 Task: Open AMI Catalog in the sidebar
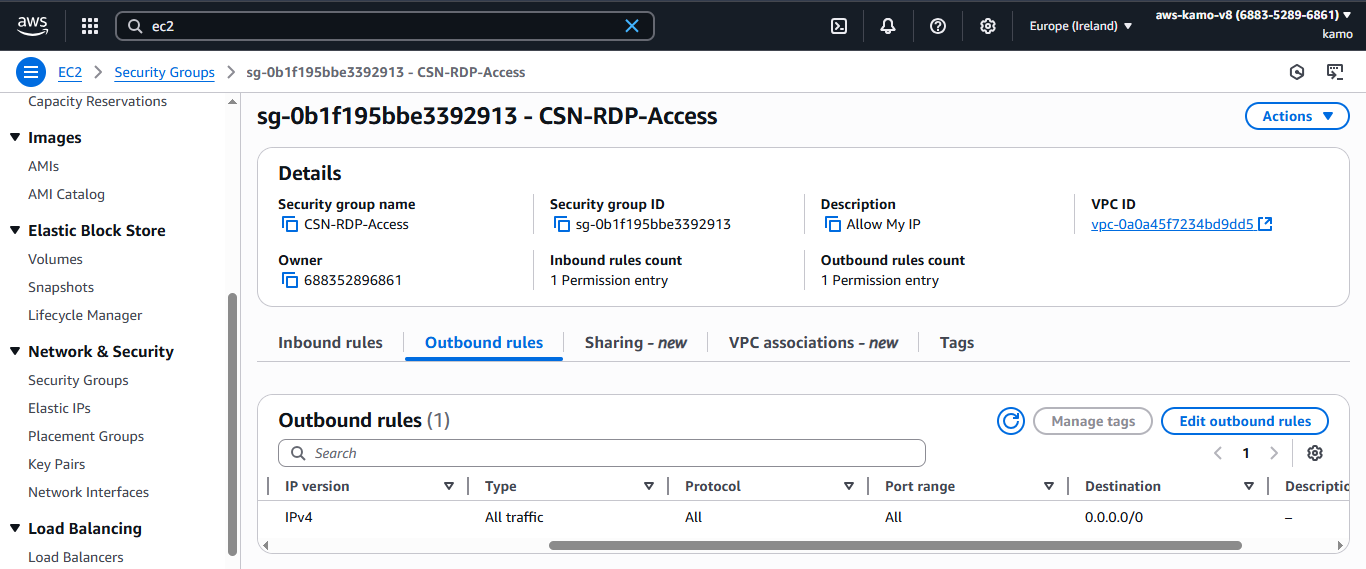click(x=66, y=194)
